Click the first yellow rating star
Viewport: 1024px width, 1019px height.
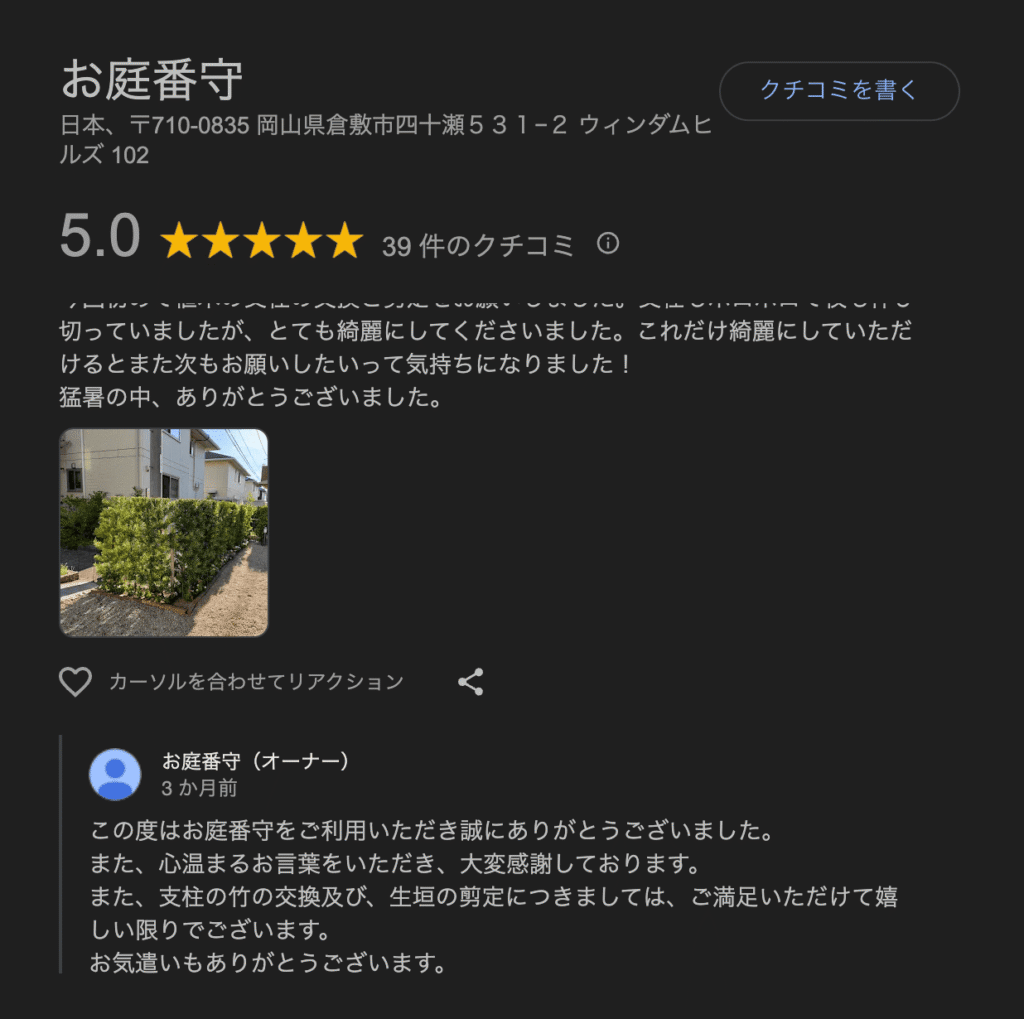tap(178, 240)
